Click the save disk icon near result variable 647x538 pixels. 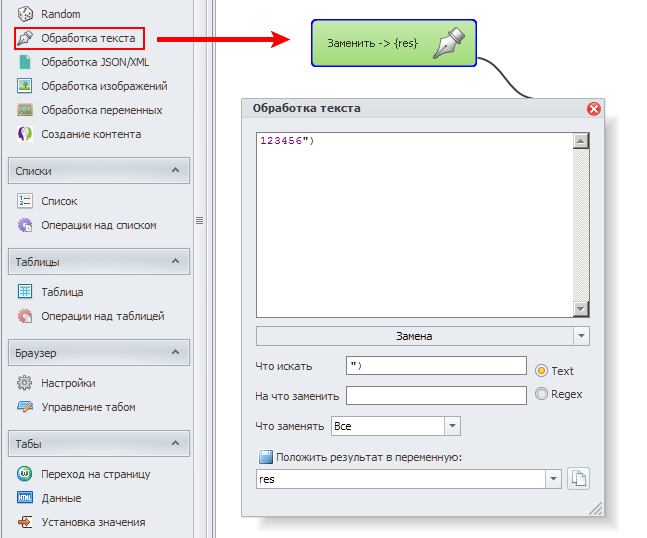266,457
